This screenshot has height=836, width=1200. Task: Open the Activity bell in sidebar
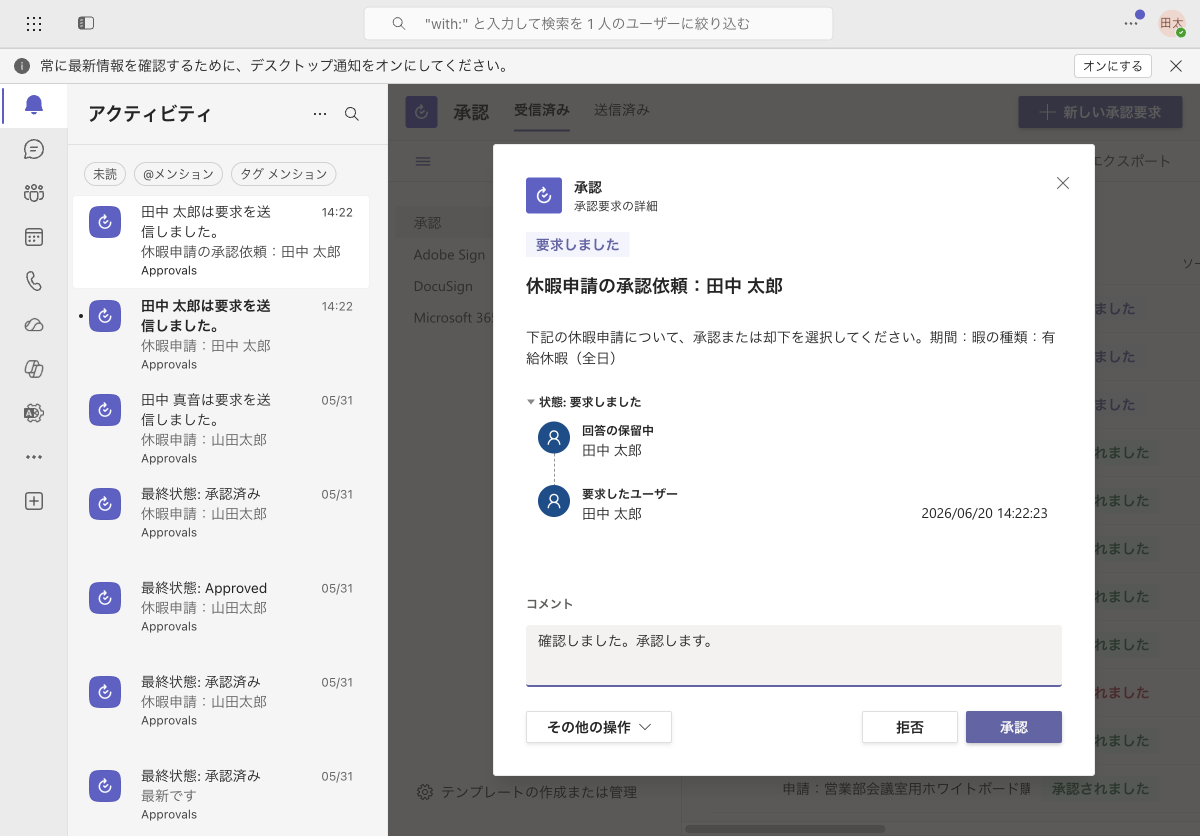34,104
